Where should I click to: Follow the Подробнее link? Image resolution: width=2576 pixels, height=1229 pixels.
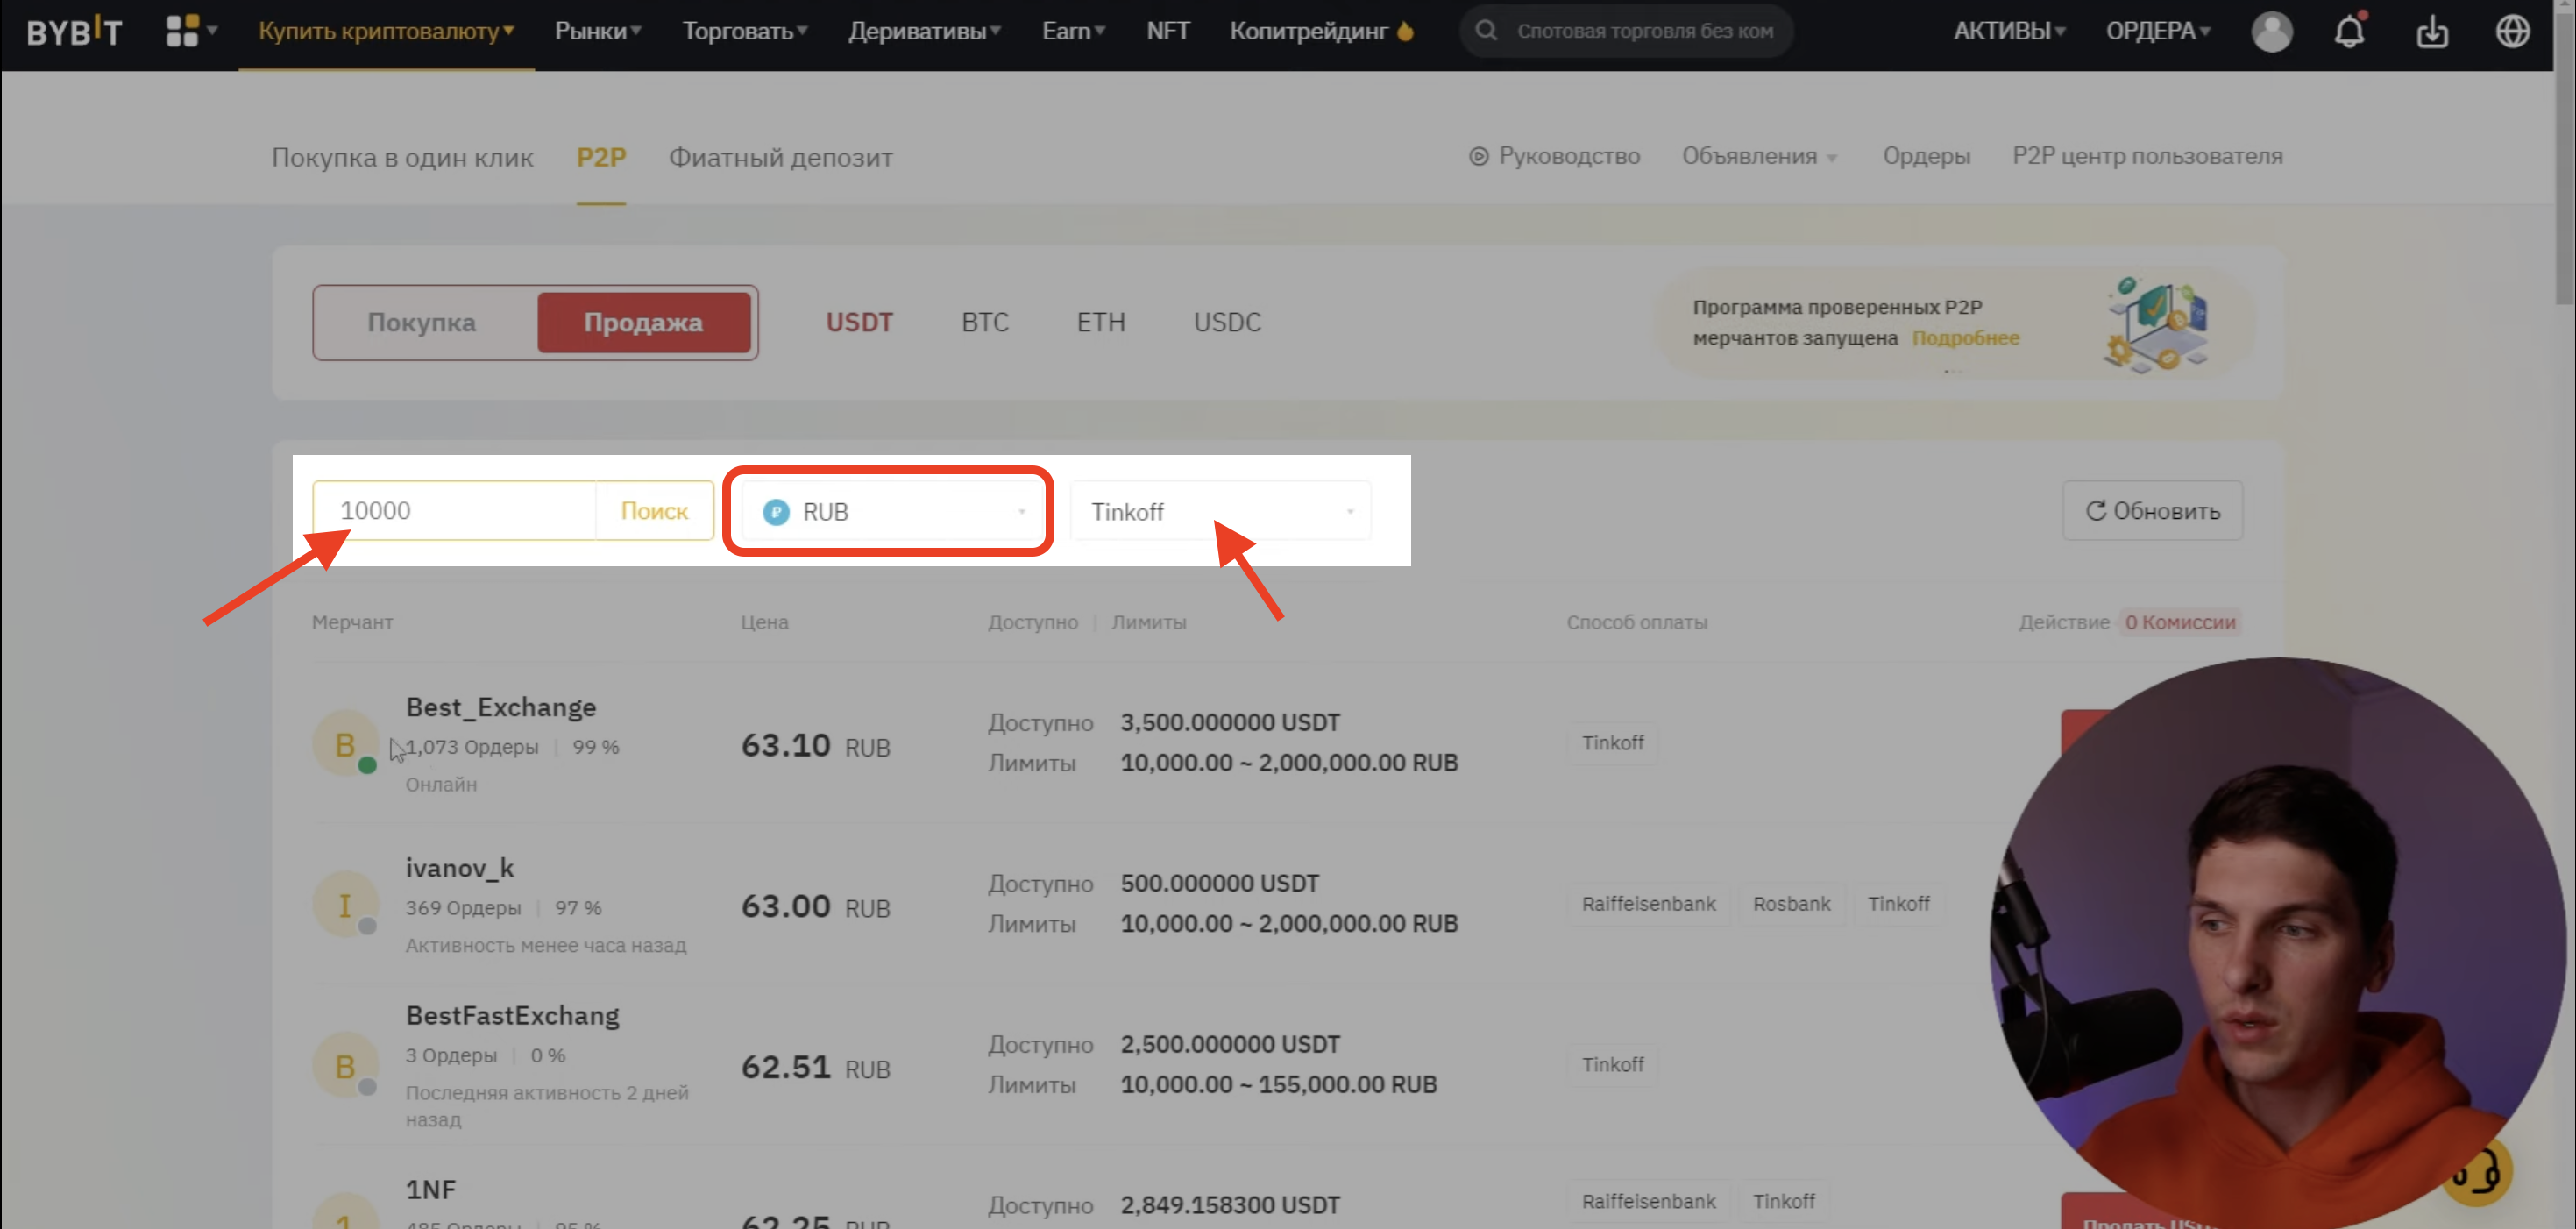(x=1965, y=338)
